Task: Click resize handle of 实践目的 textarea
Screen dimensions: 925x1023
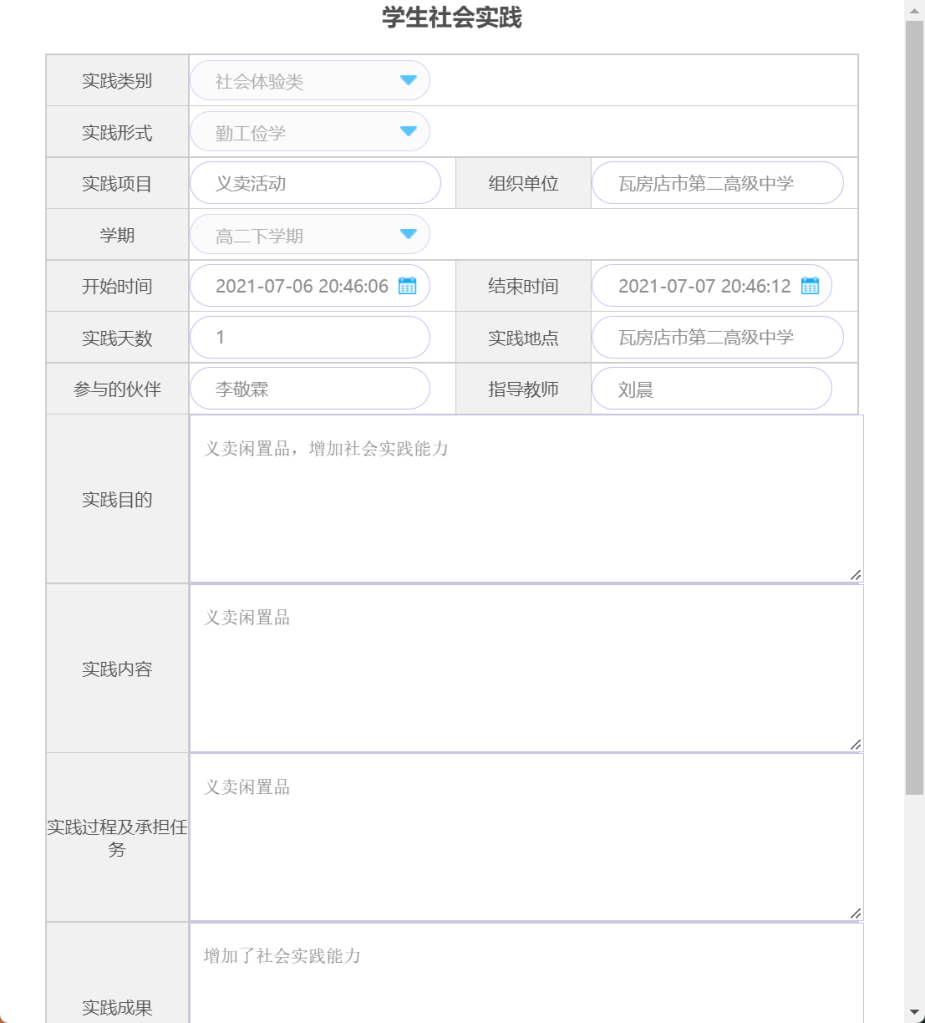Action: point(855,575)
